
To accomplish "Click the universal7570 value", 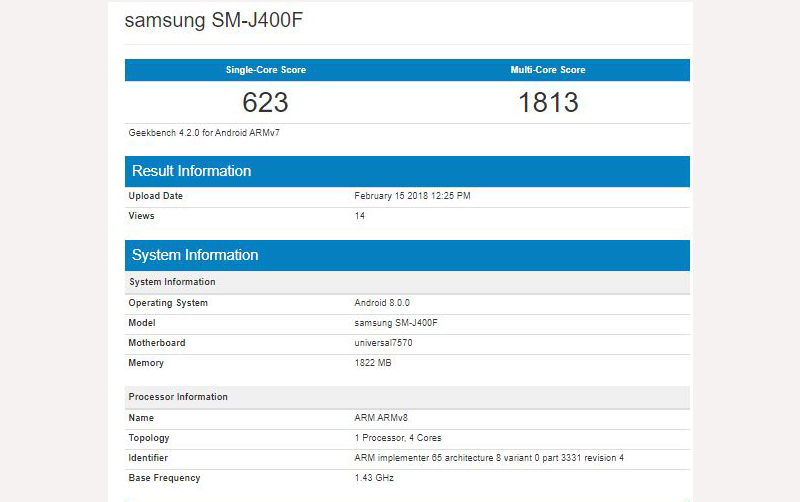I will (383, 343).
